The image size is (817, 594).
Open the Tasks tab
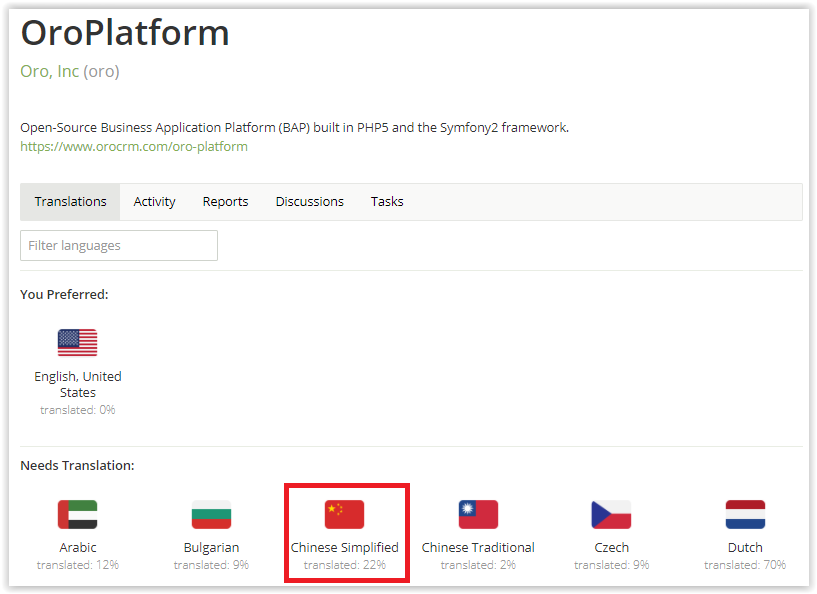click(x=387, y=202)
